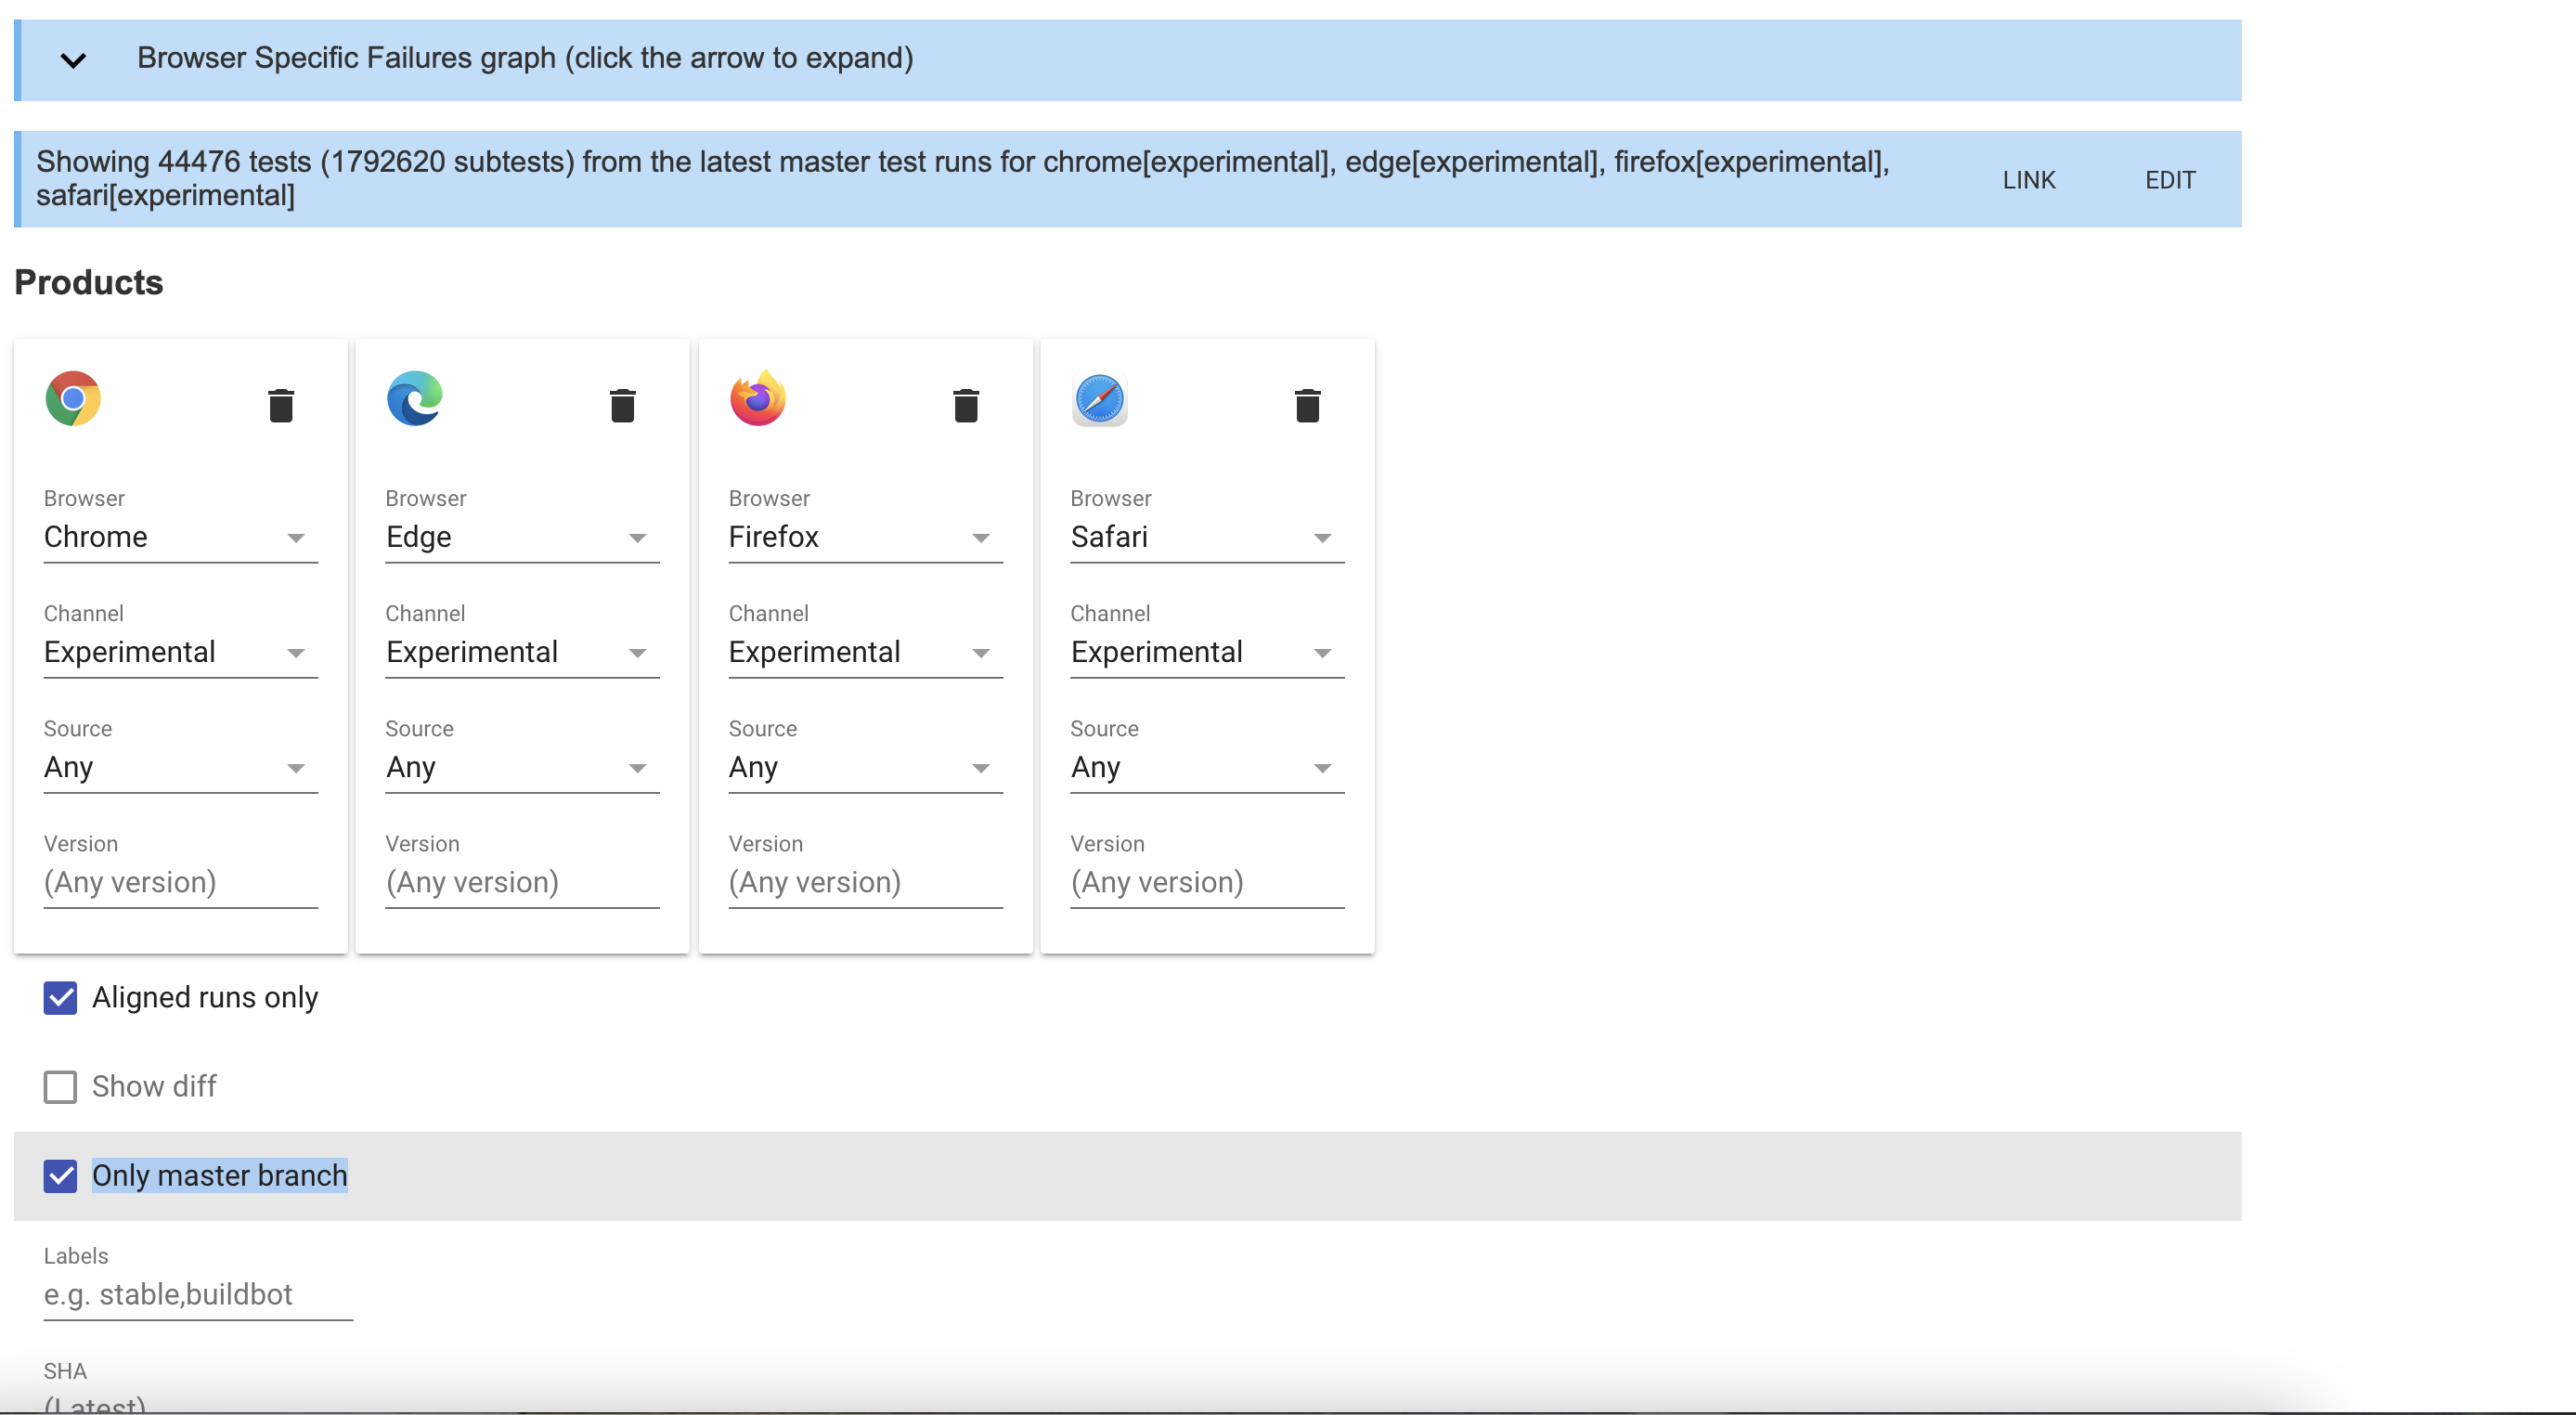Uncheck Aligned runs only
2576x1415 pixels.
[60, 998]
